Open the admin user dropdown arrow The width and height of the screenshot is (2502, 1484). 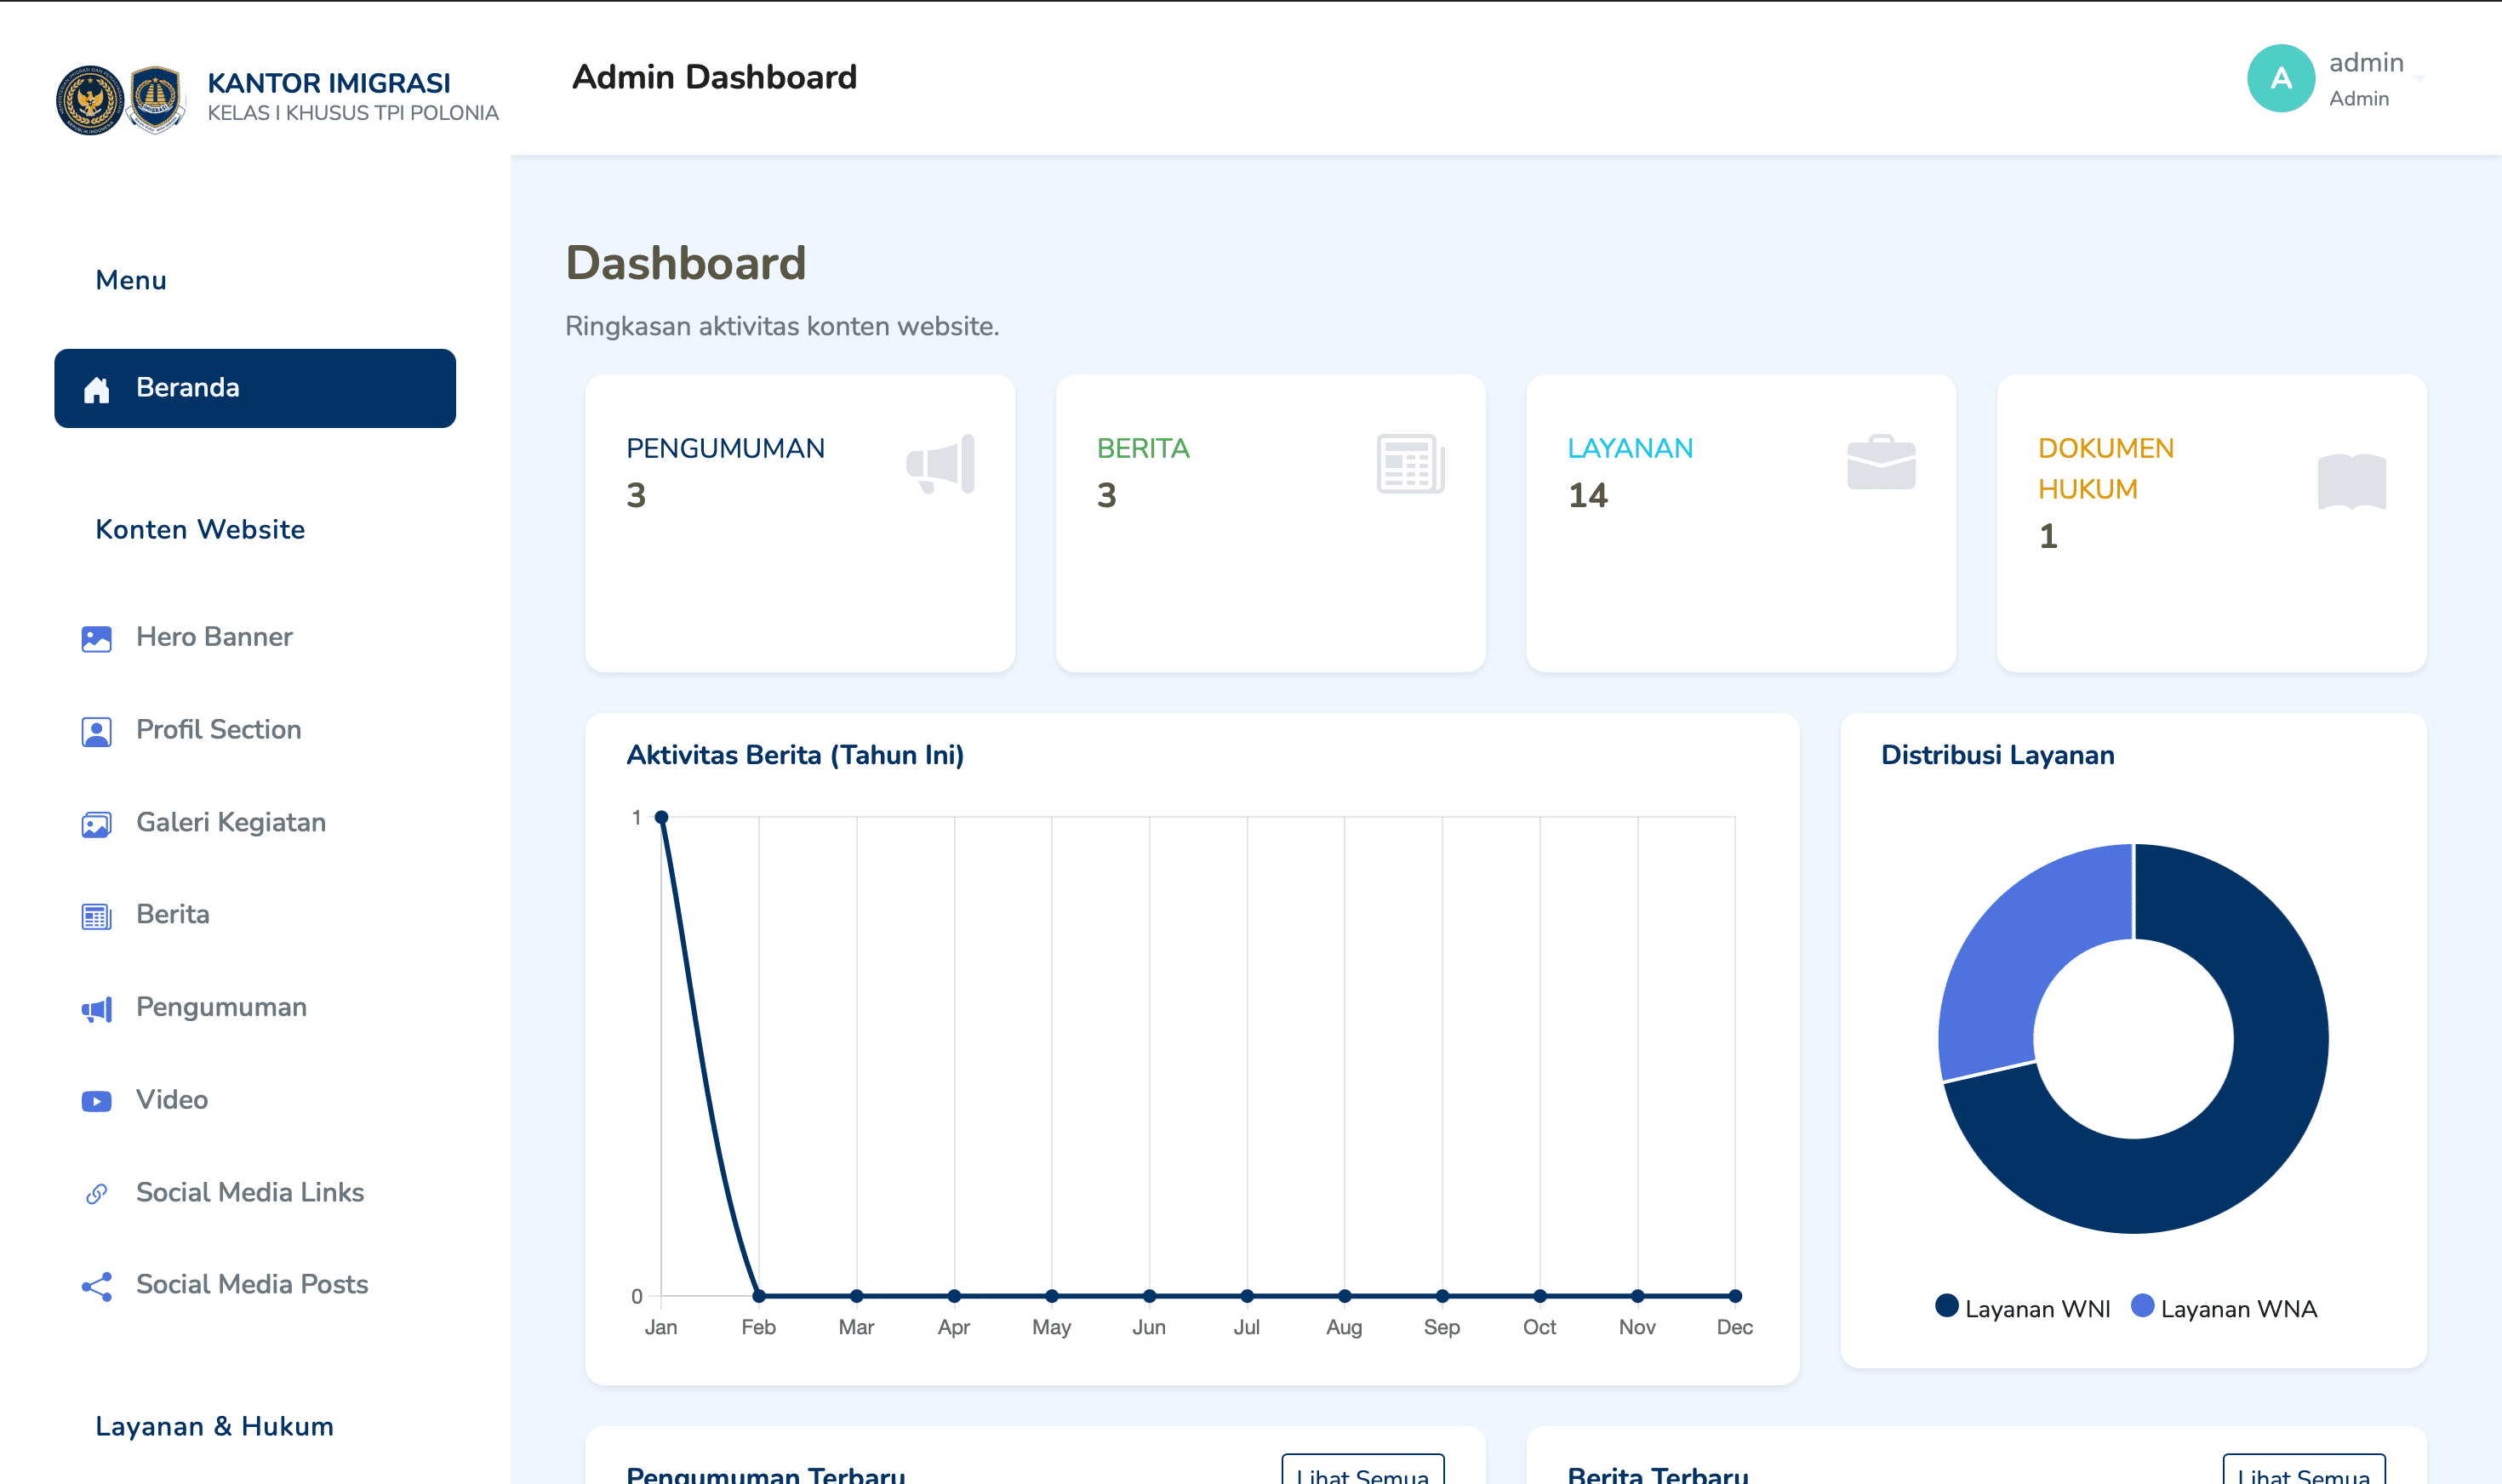[2419, 78]
